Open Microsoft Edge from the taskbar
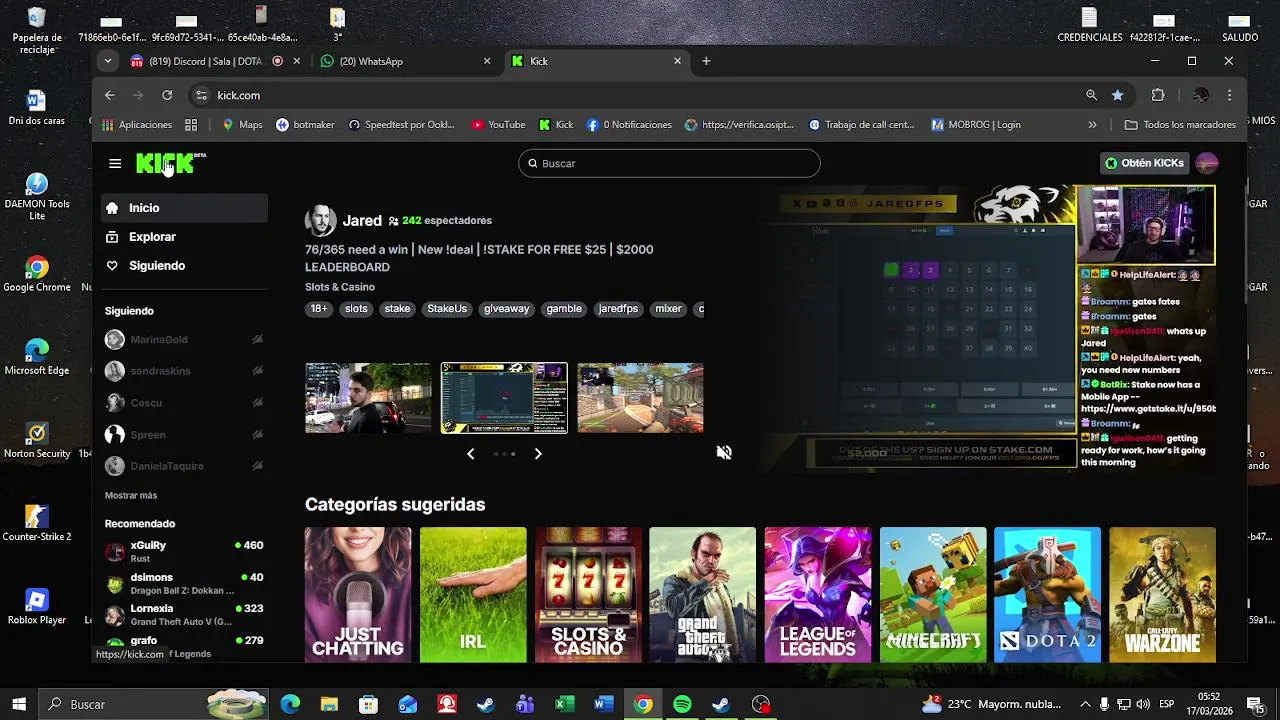Image resolution: width=1280 pixels, height=720 pixels. (x=290, y=704)
